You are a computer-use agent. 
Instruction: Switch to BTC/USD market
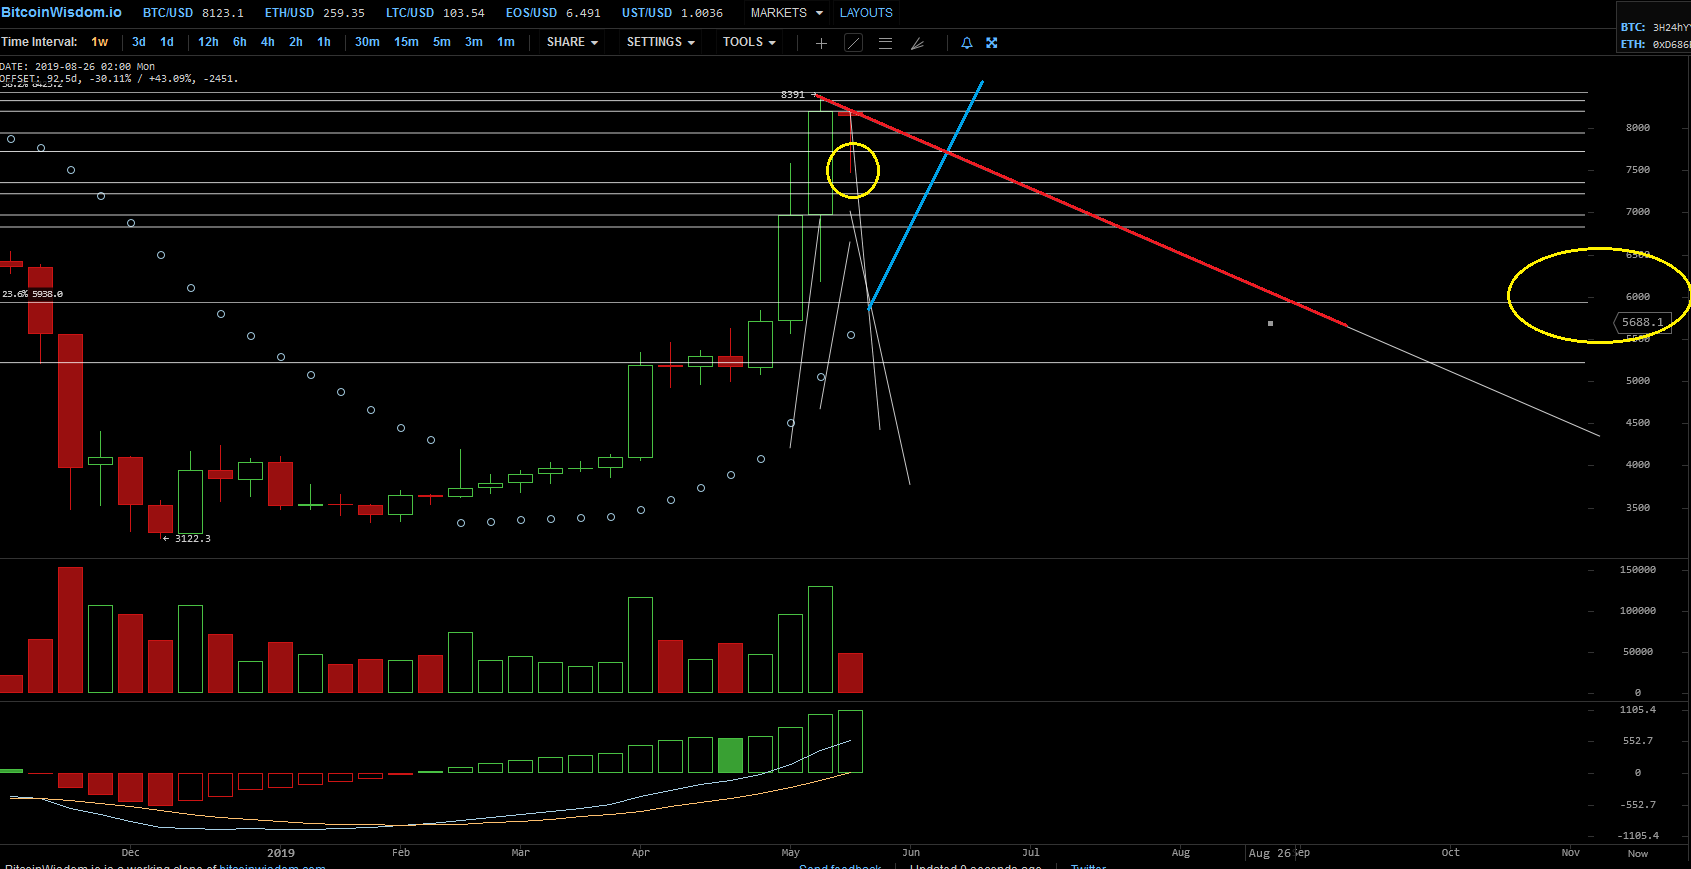pos(193,13)
